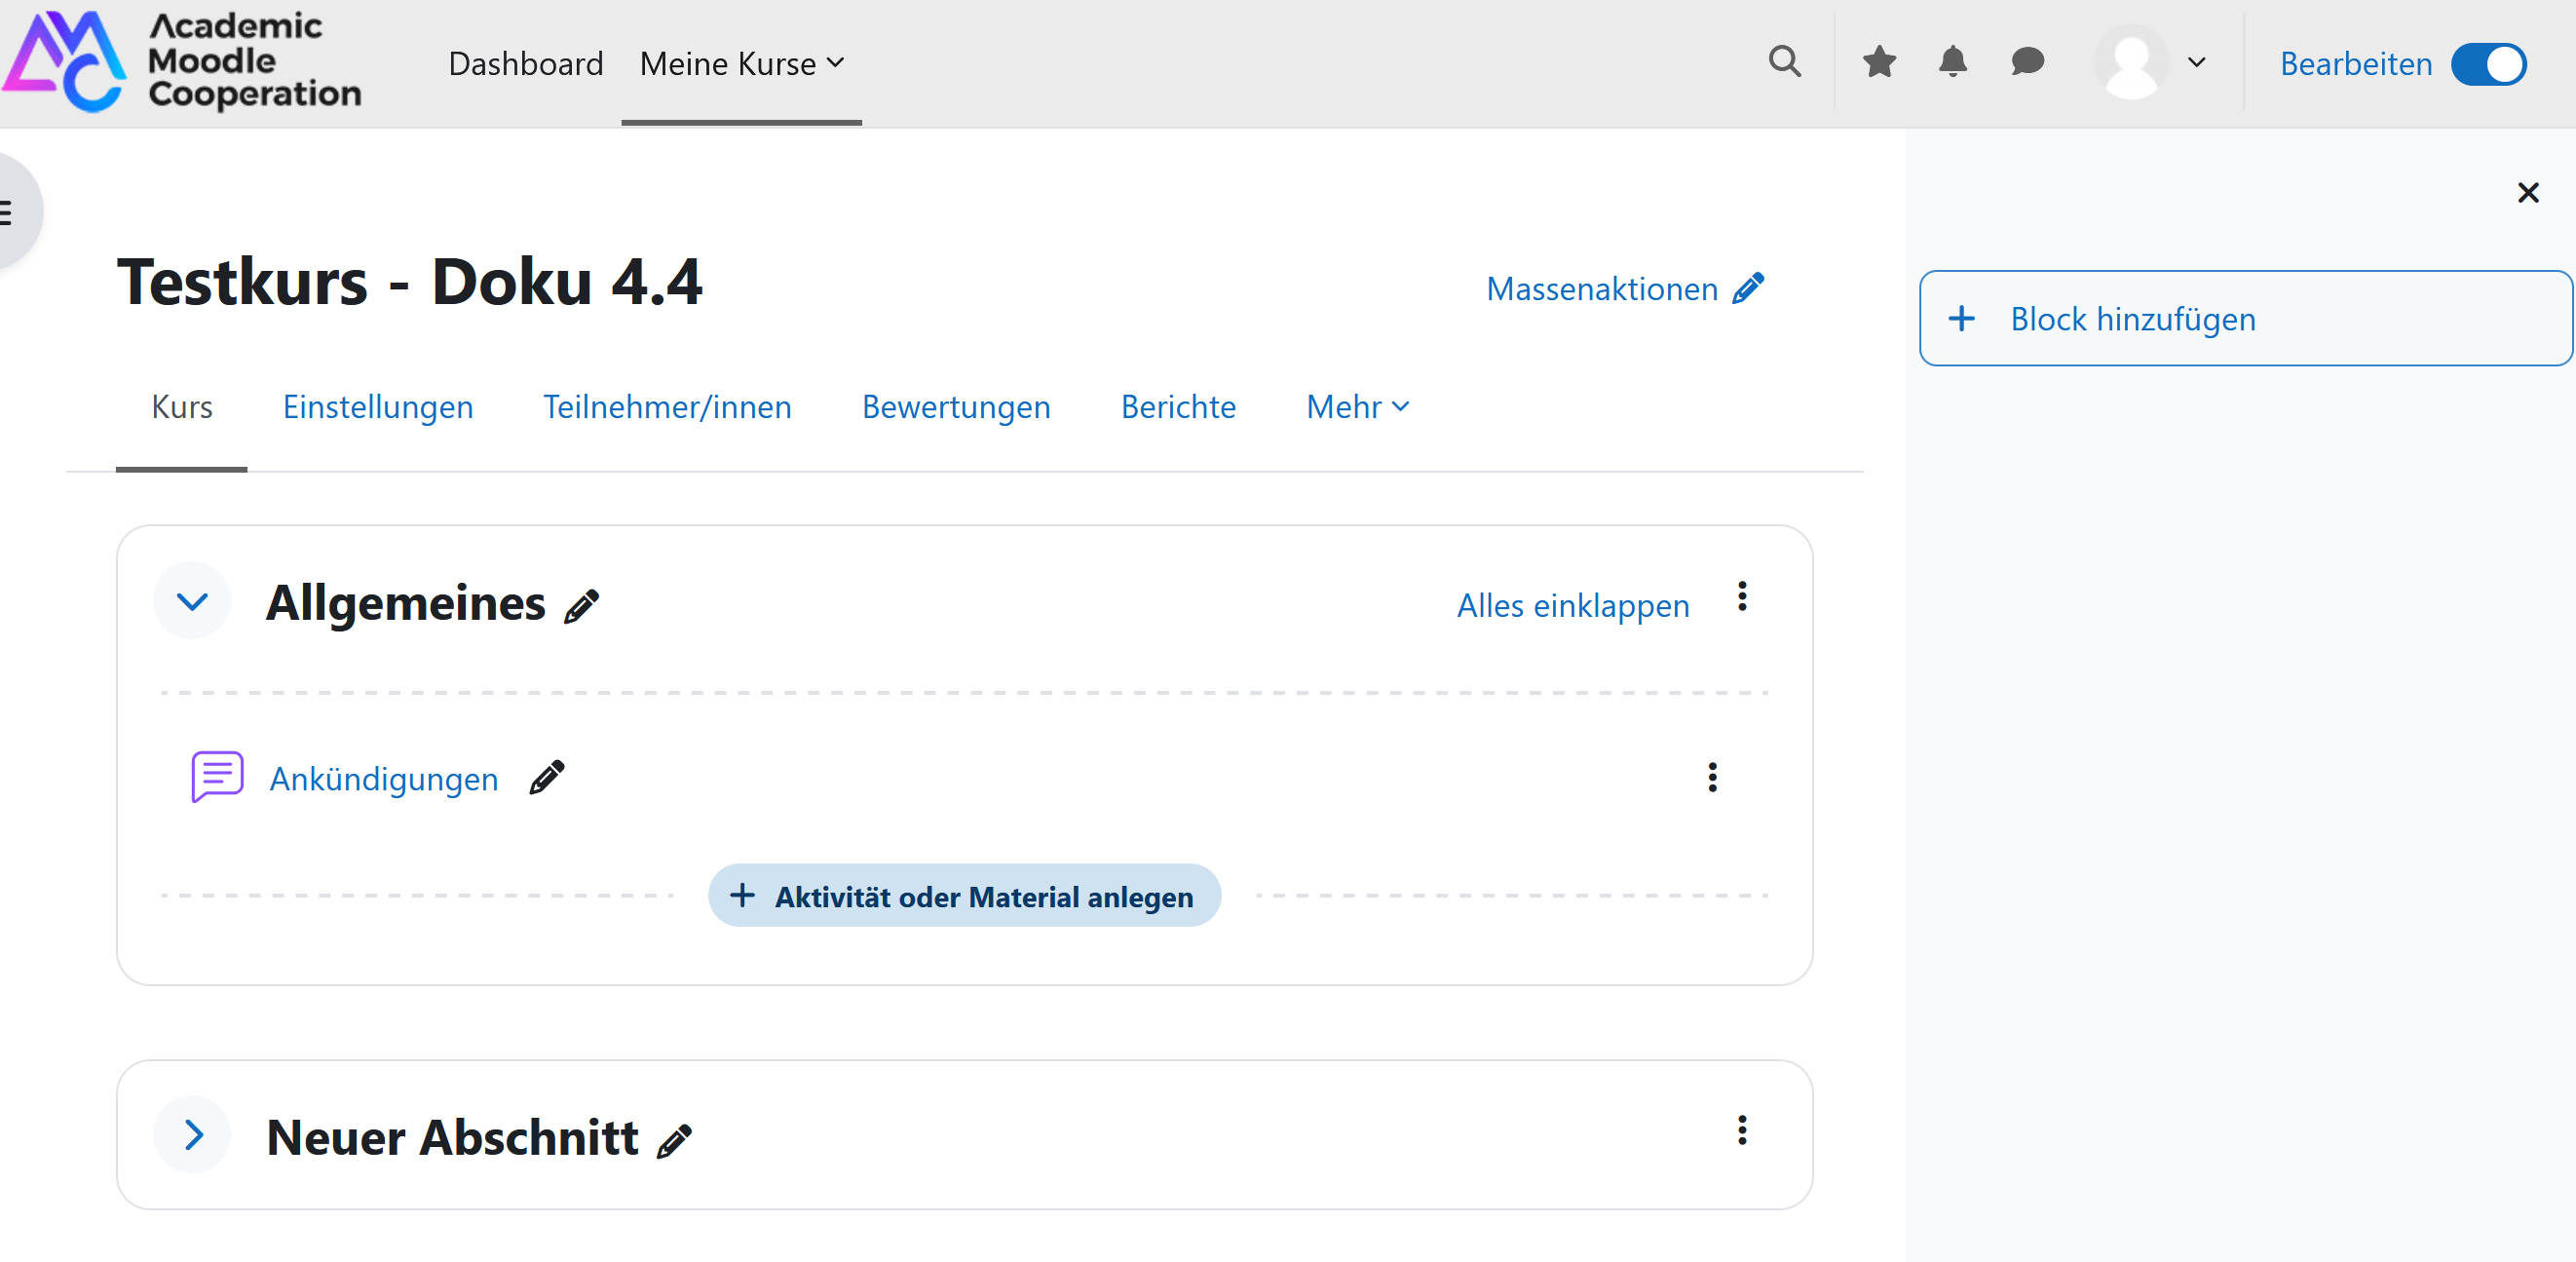Click Aktivität oder Material anlegen button
The width and height of the screenshot is (2576, 1262).
point(964,896)
